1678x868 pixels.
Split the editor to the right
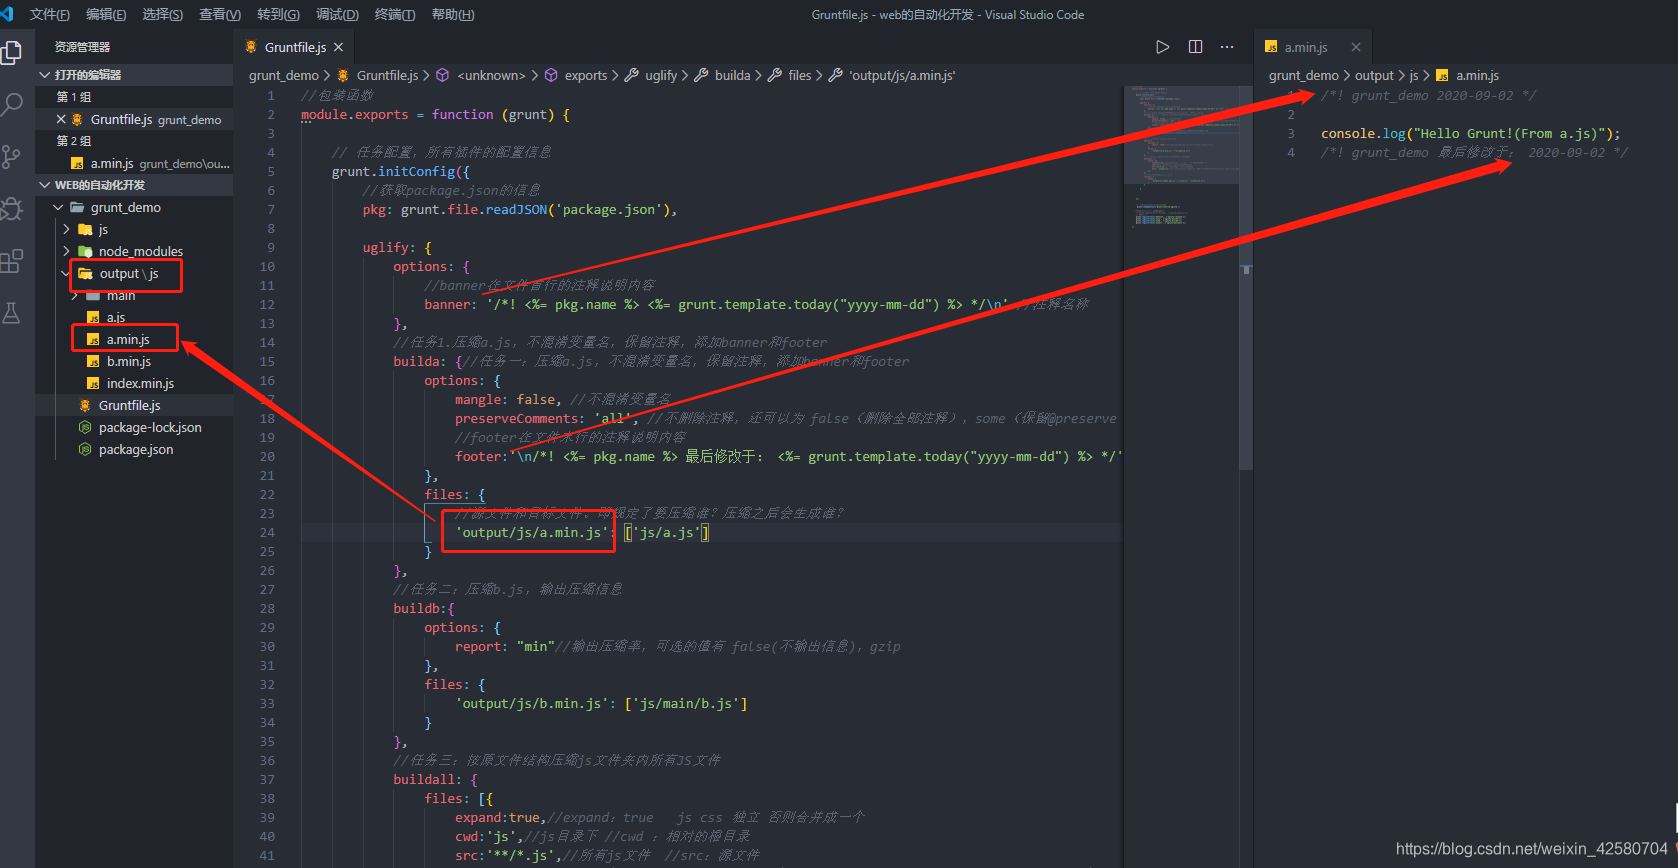point(1195,47)
